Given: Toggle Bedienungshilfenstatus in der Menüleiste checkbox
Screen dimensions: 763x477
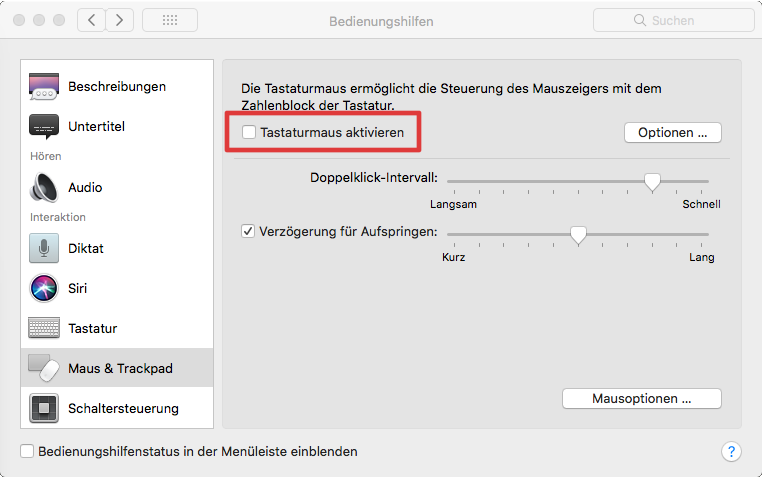Looking at the screenshot, I should 27,451.
